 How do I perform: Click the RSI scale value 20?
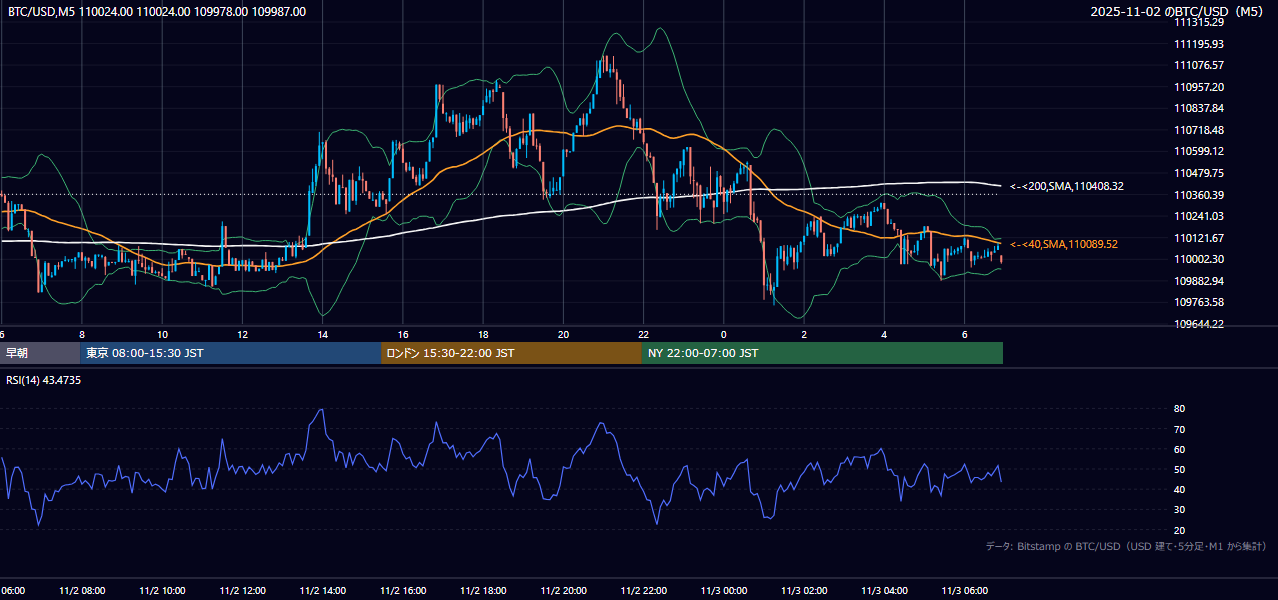(x=1179, y=530)
